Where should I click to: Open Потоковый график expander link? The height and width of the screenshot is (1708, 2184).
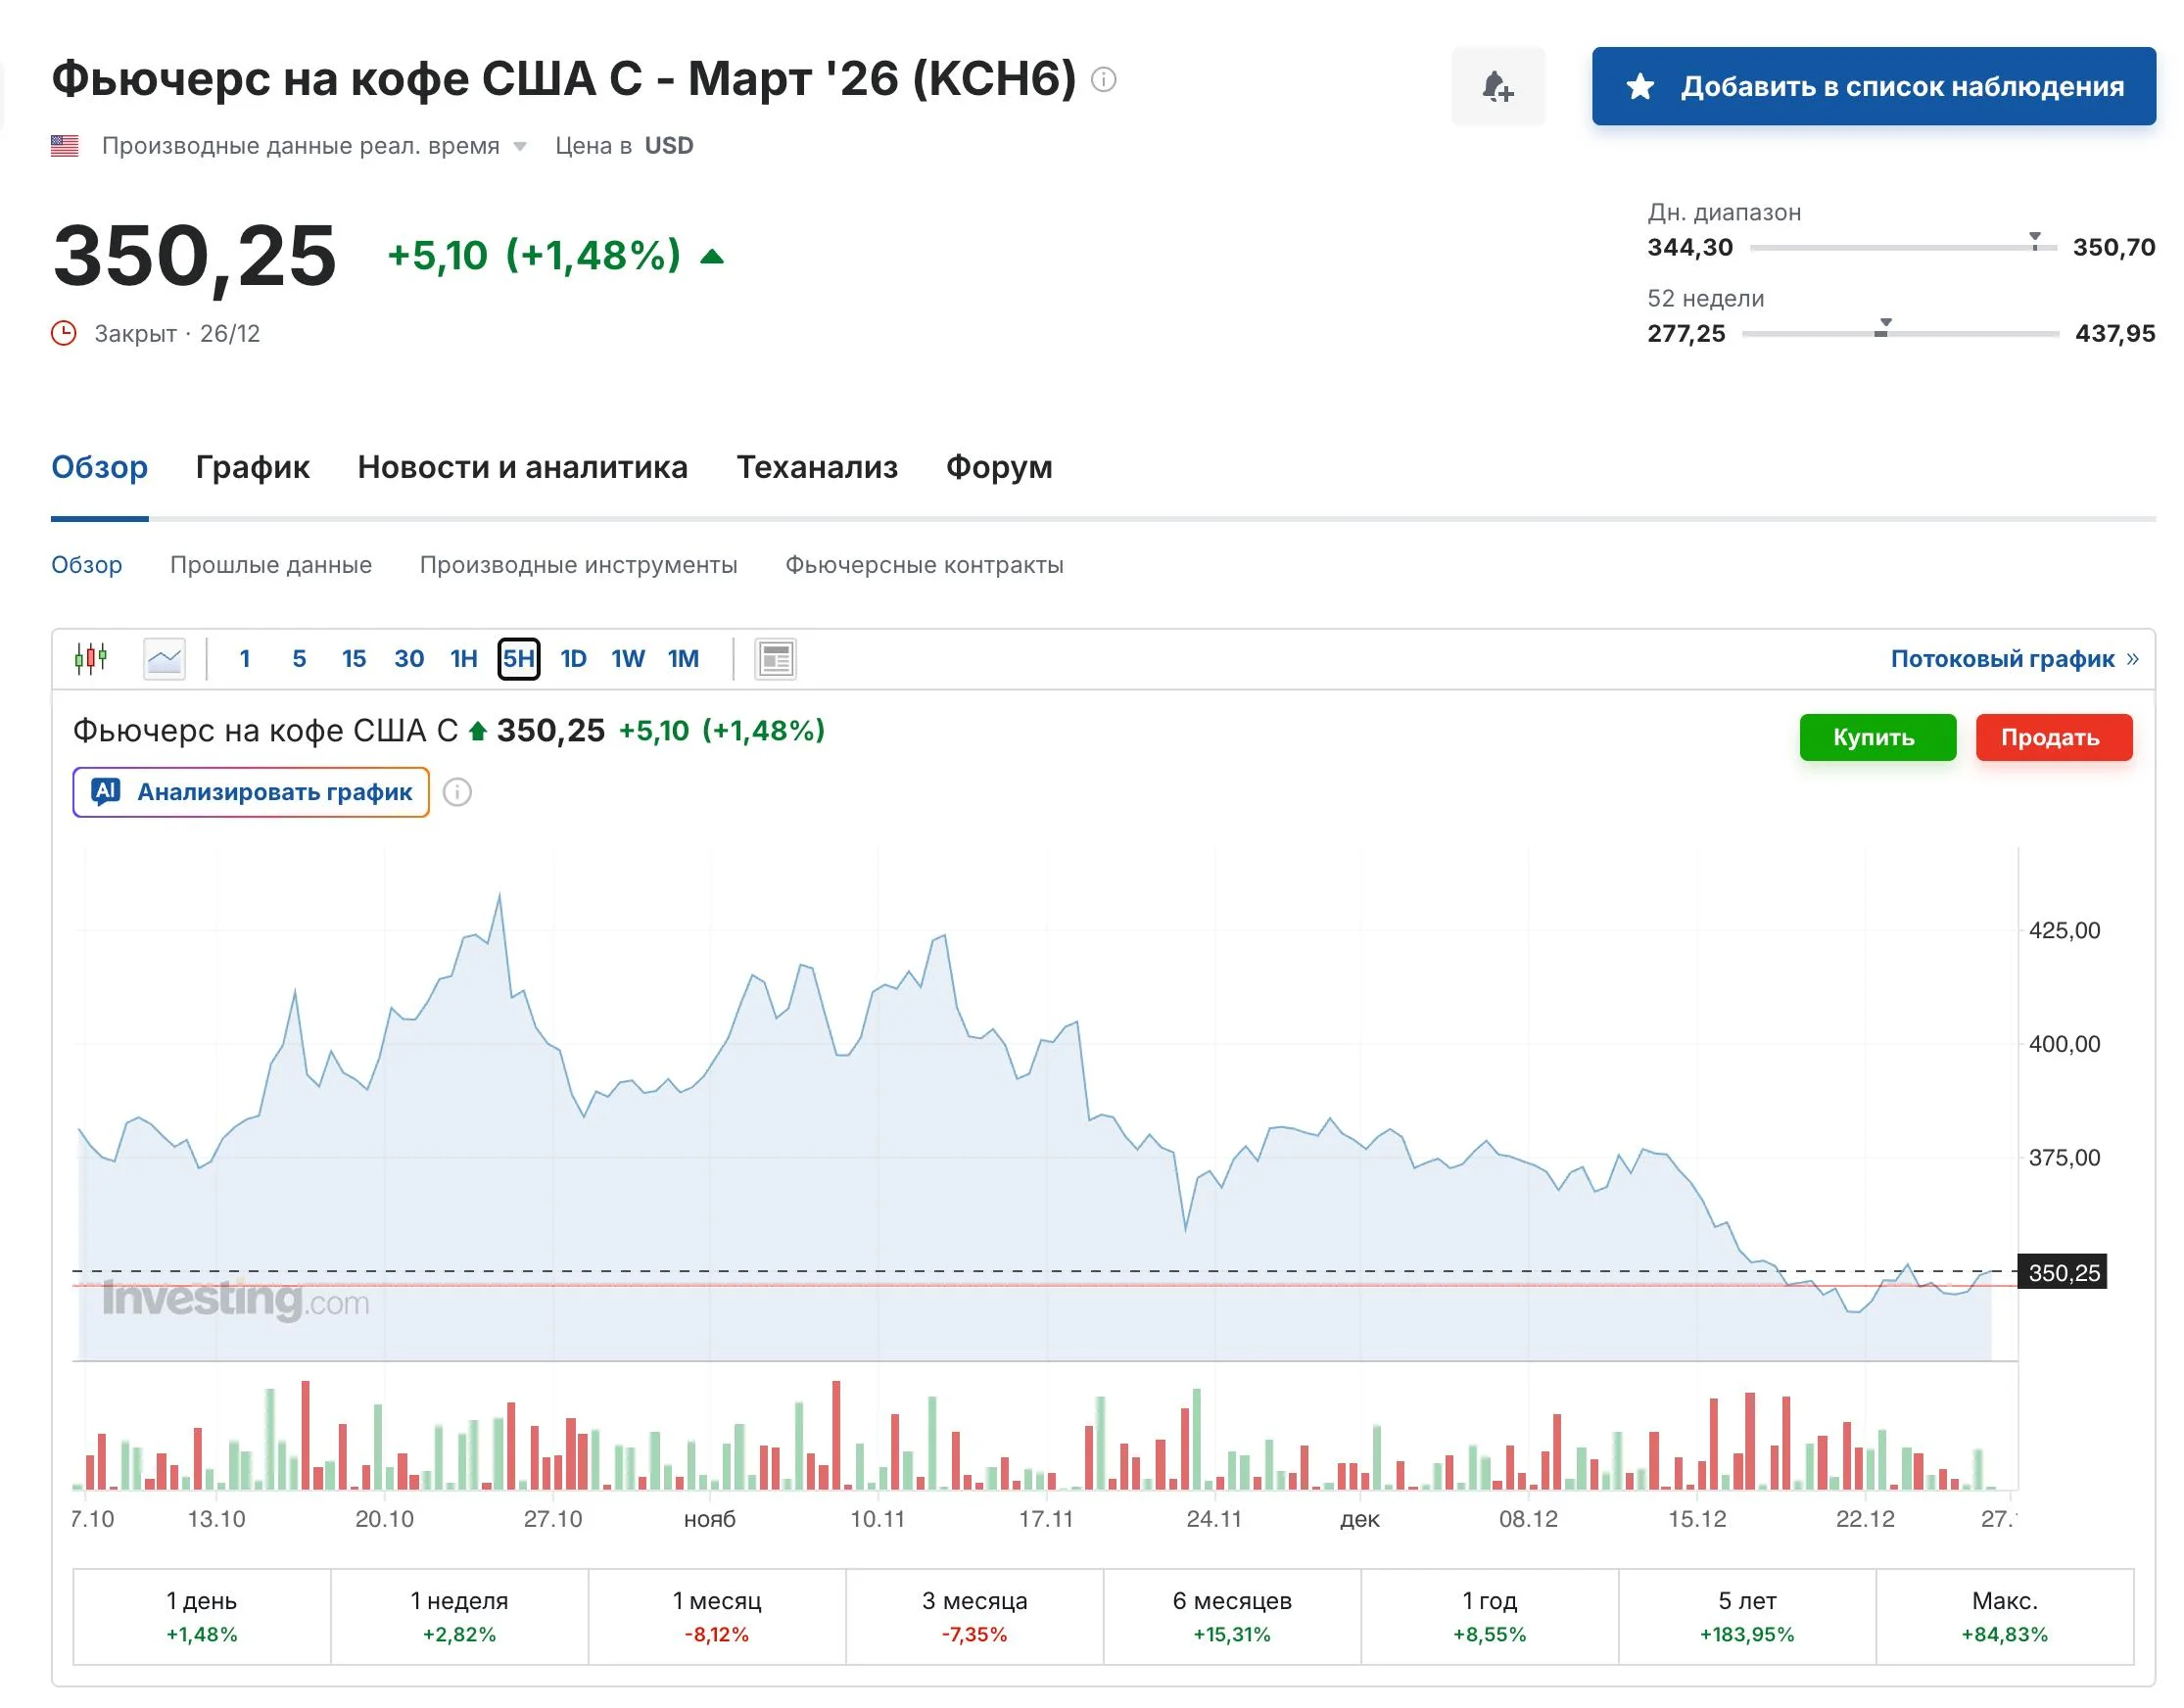[x=2013, y=658]
